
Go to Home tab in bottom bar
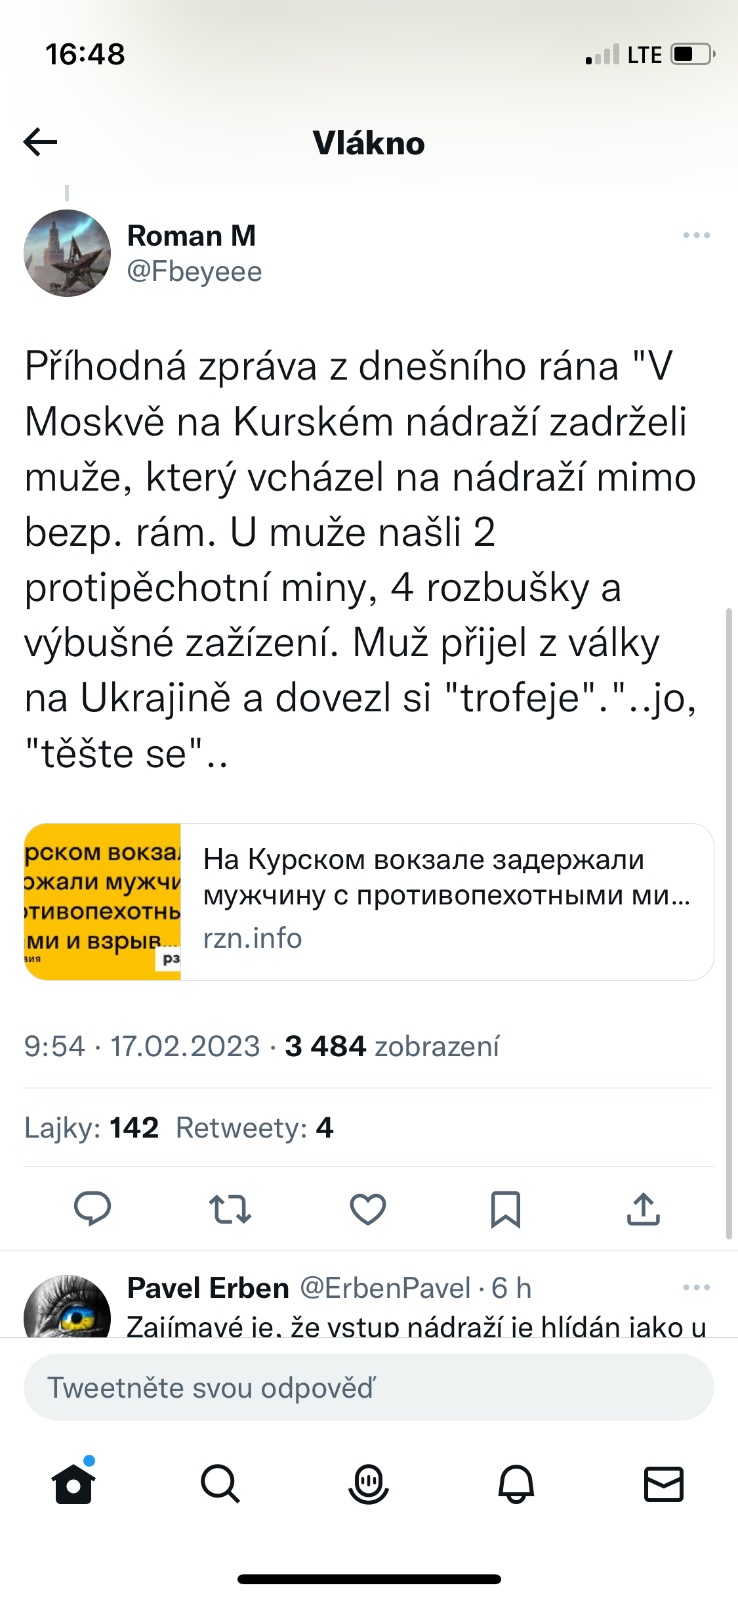[73, 1483]
